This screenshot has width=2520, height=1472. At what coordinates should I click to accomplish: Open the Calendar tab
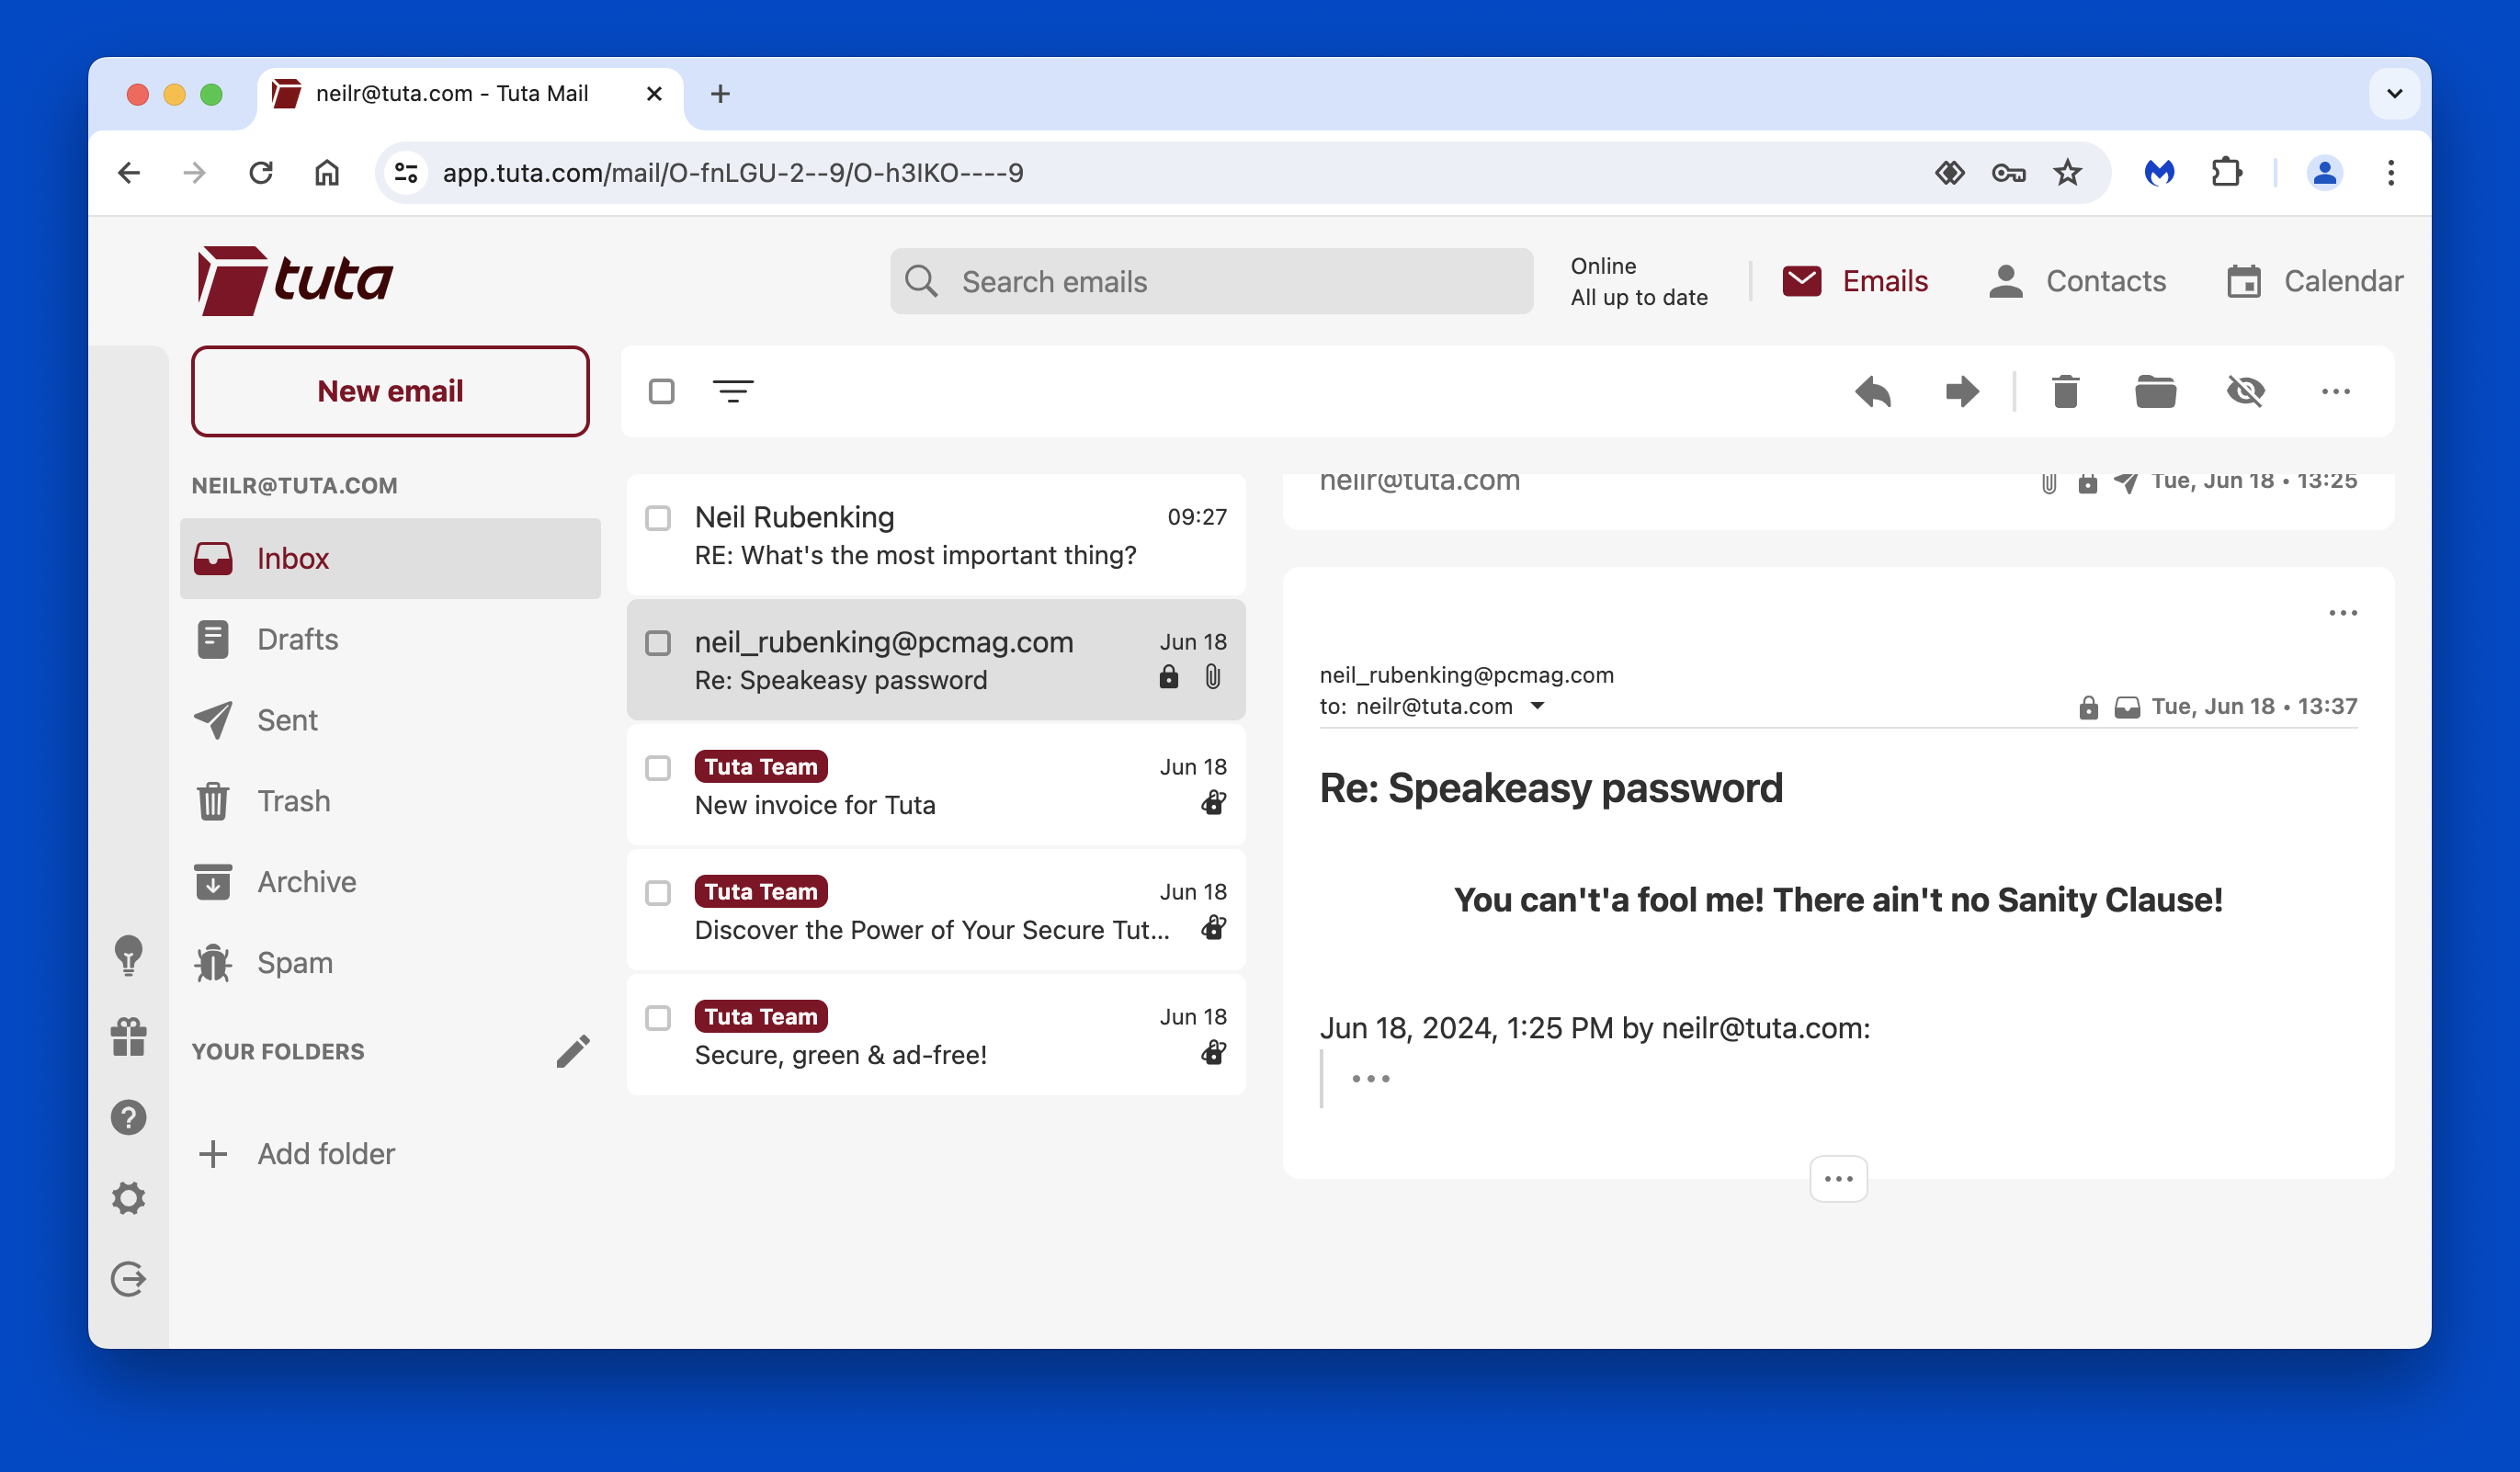click(2315, 281)
